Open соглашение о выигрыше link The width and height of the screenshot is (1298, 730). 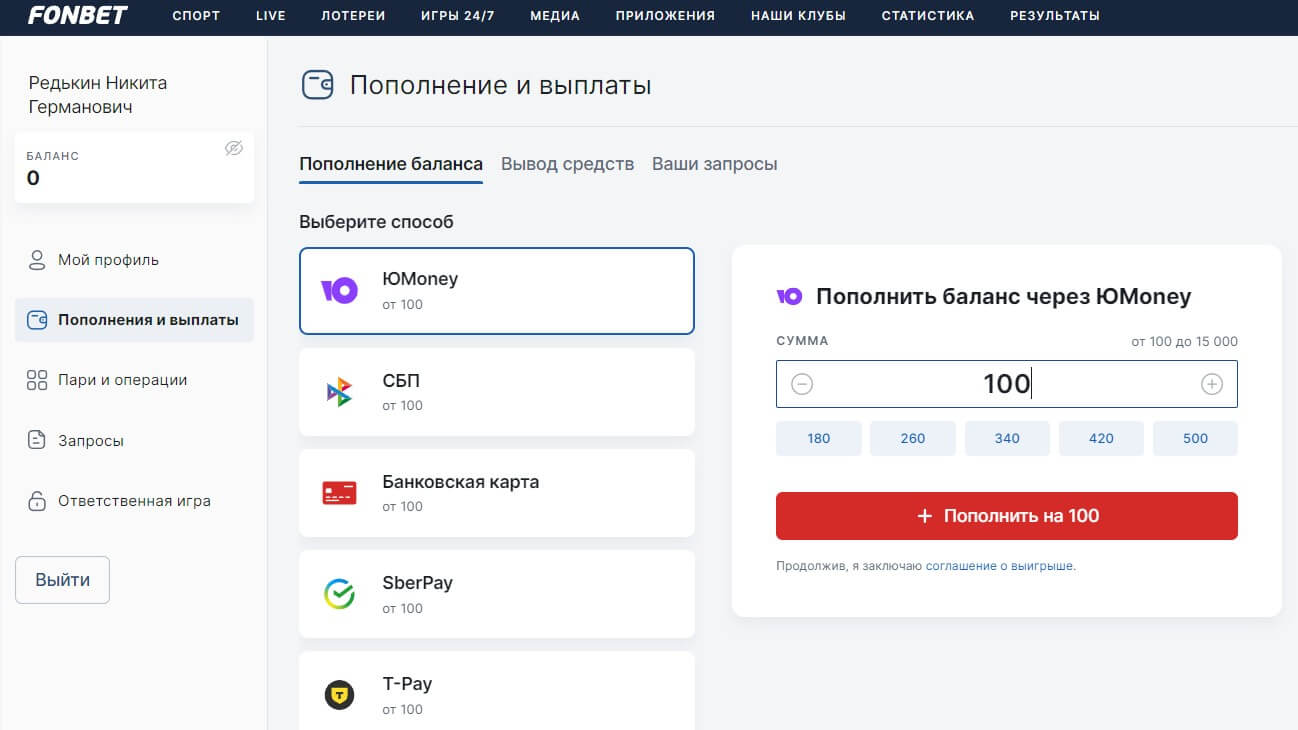[x=999, y=566]
